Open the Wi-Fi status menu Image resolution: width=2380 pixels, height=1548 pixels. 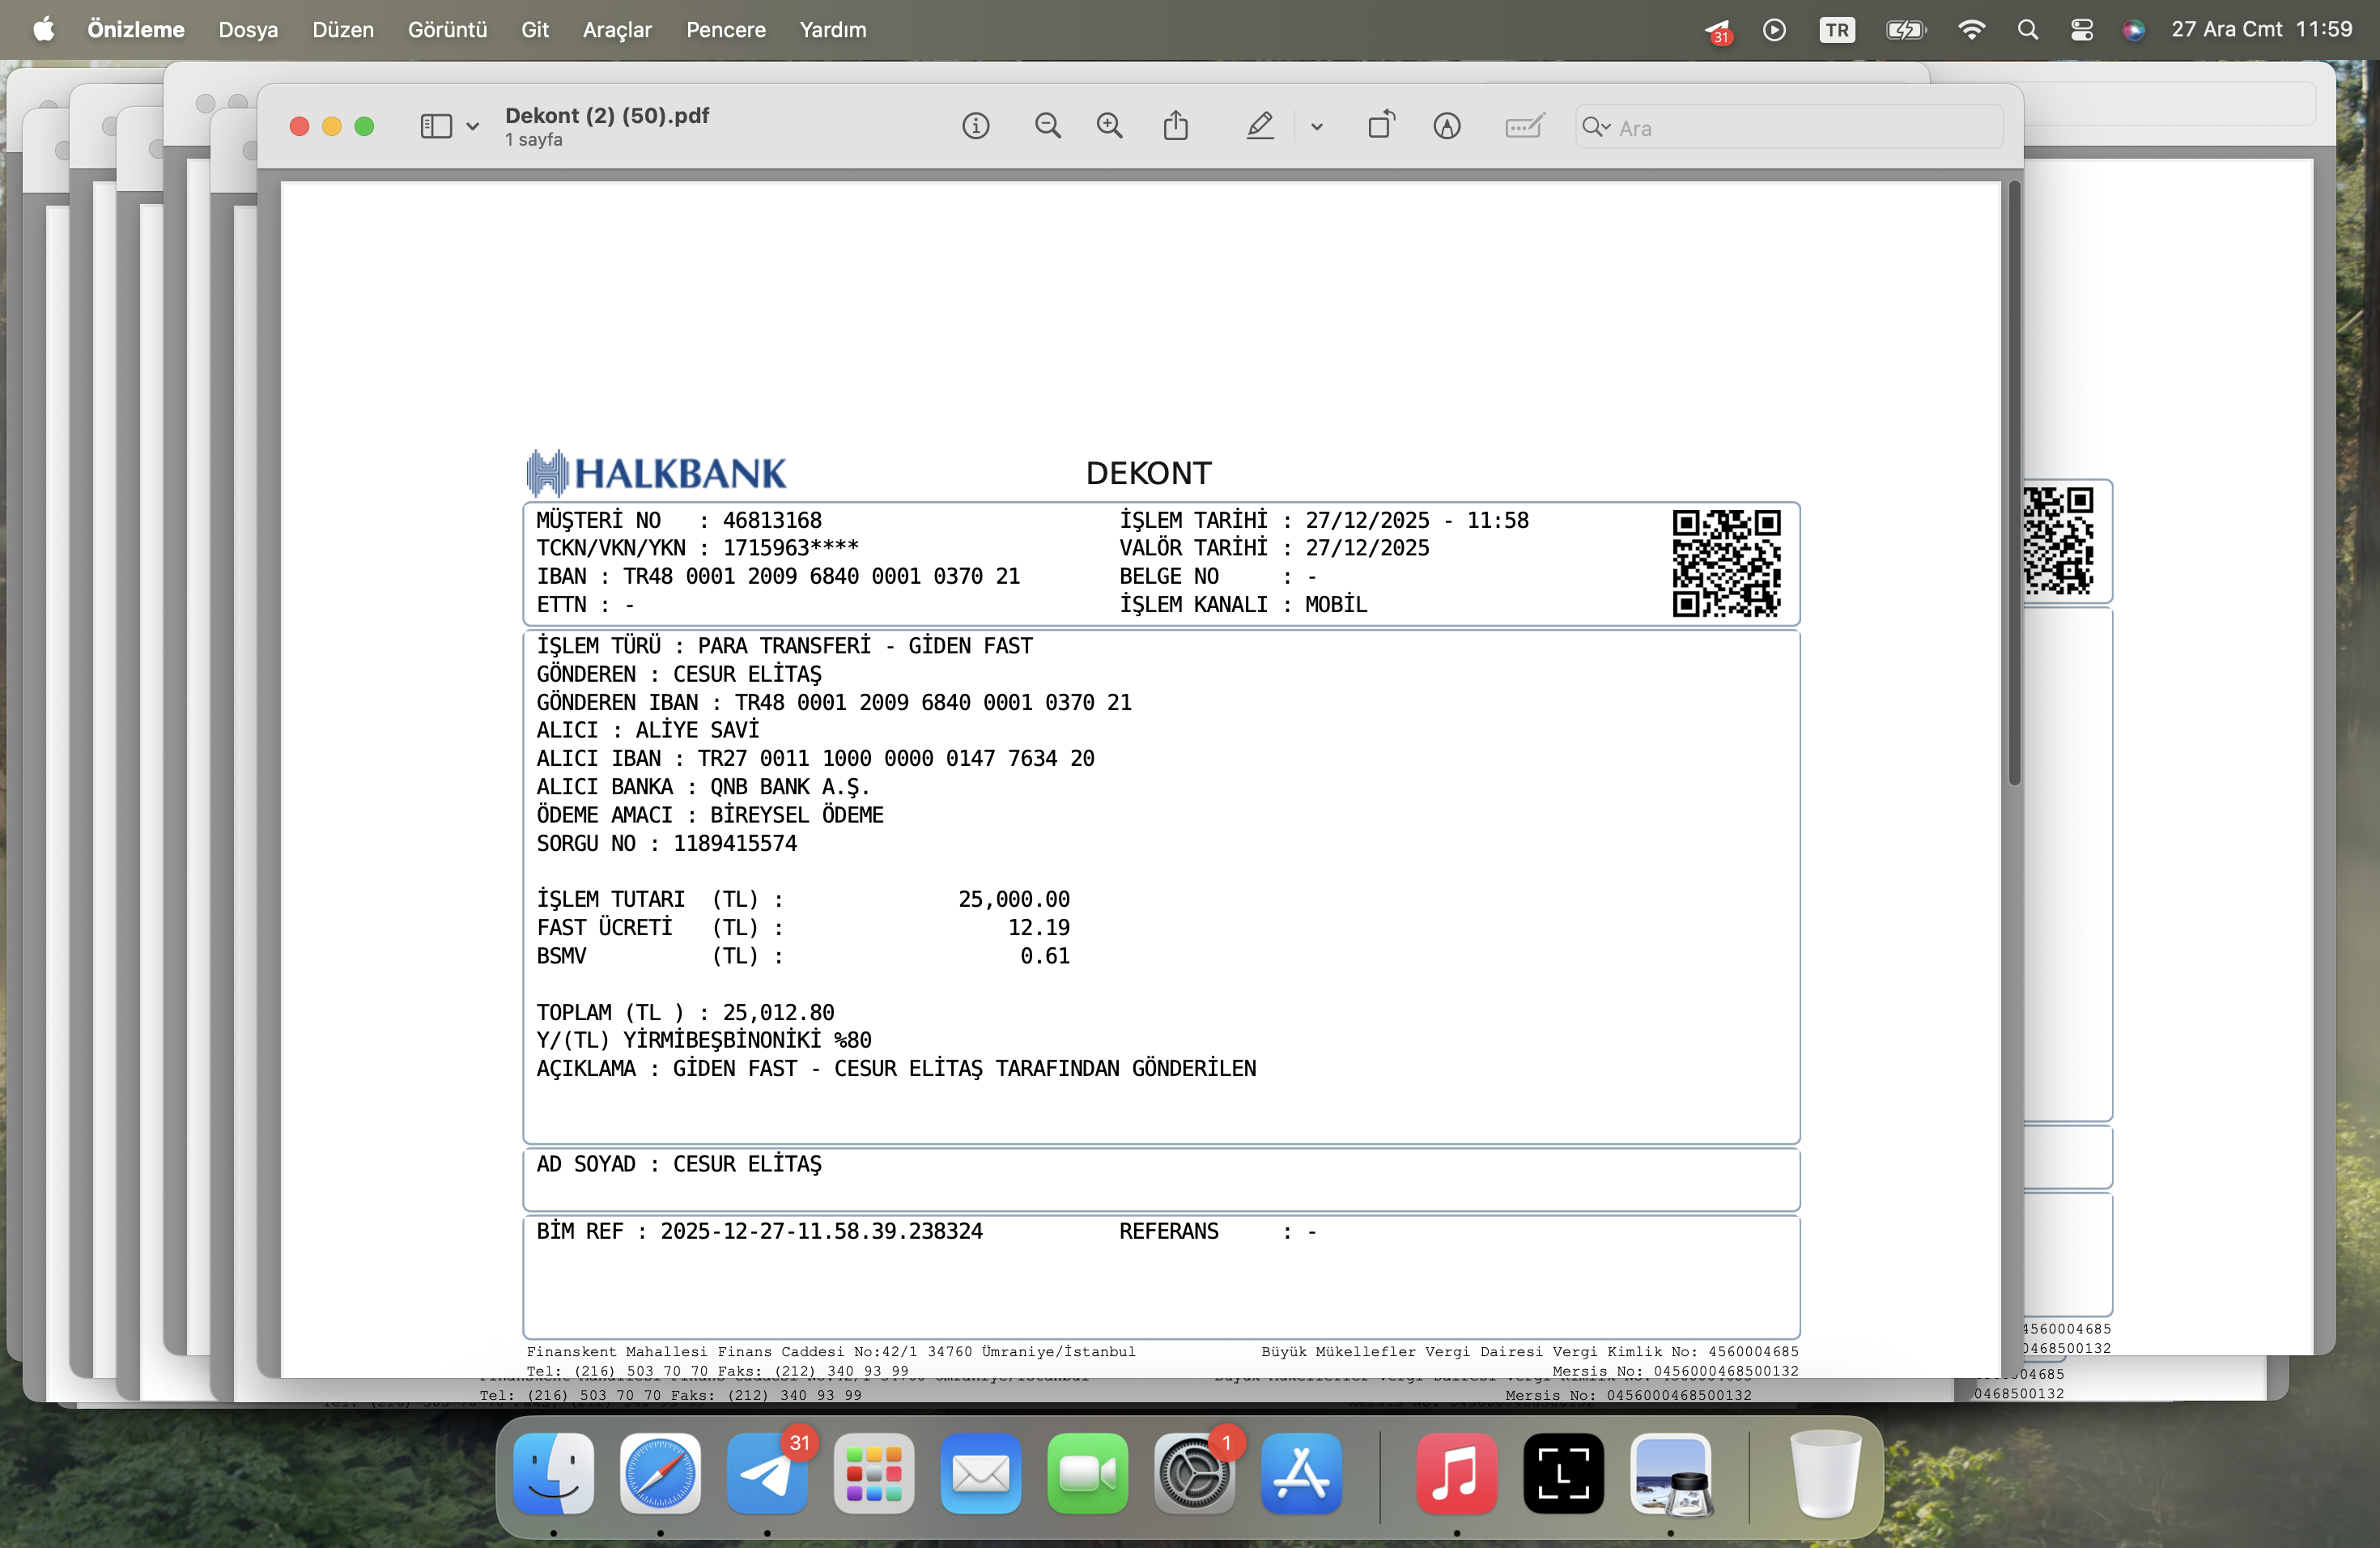(1971, 30)
